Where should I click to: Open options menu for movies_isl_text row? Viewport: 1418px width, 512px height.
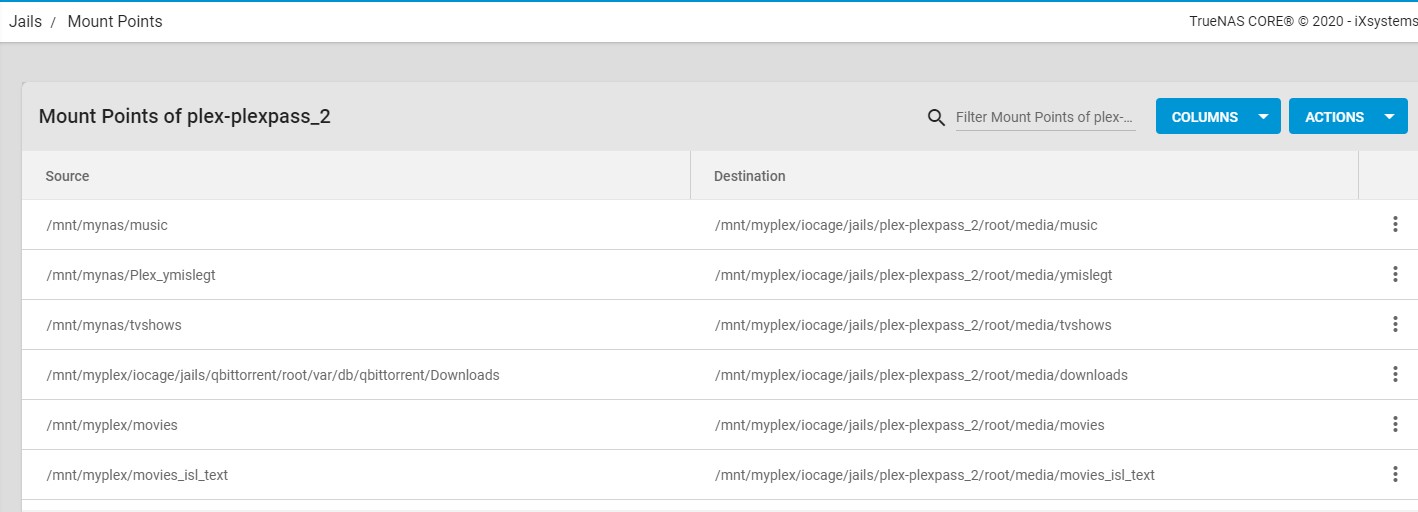click(1395, 475)
